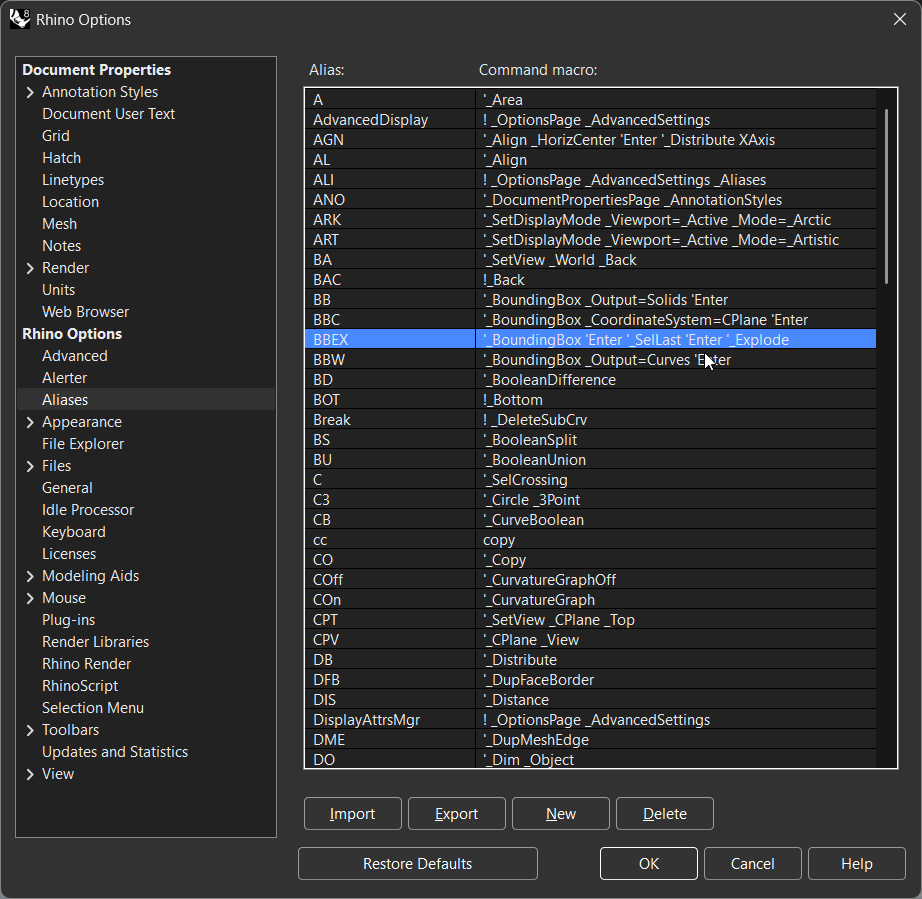
Task: Expand the Annotation Styles tree node
Action: [30, 92]
